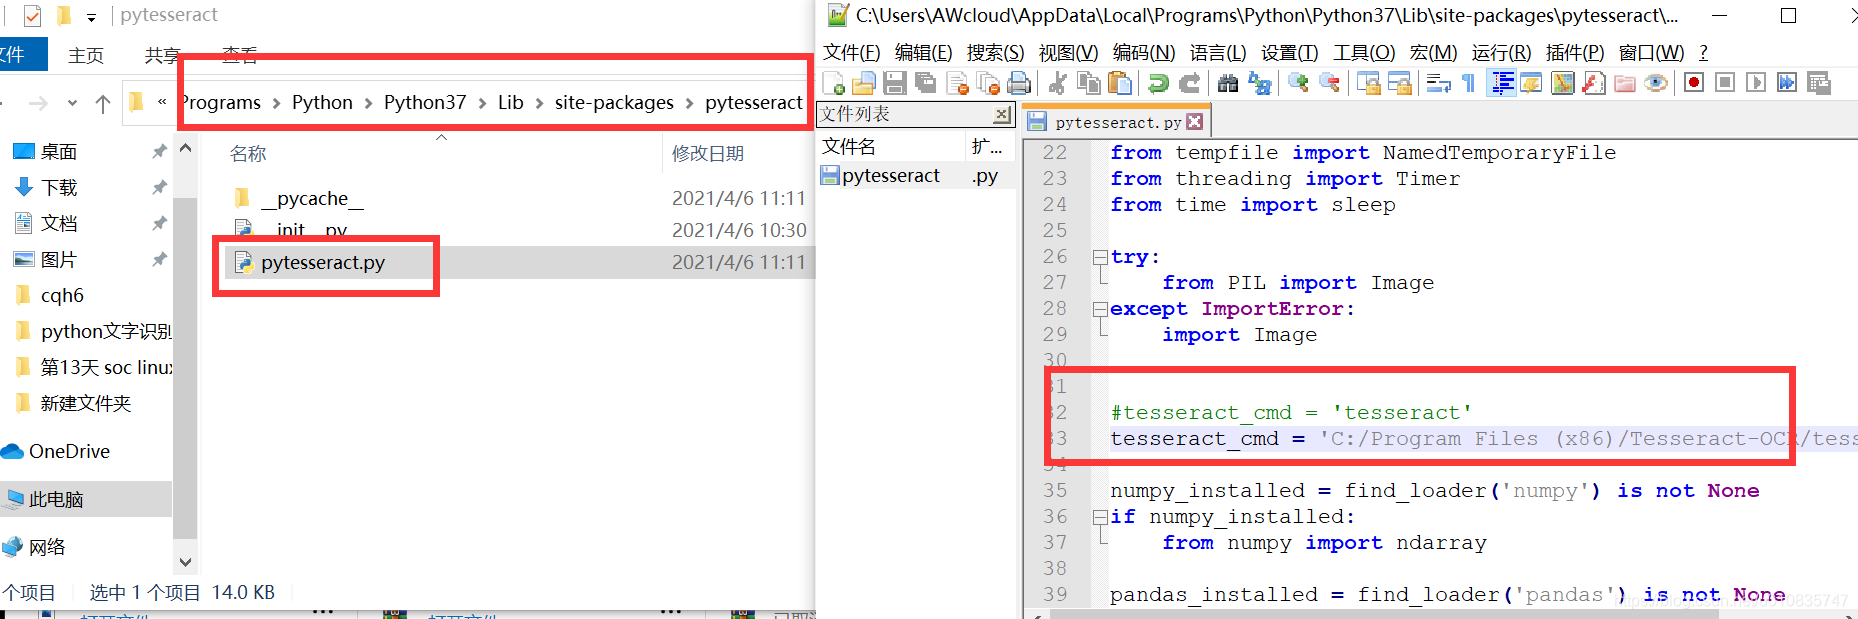Expand chevron after Python37 in address bar

pos(483,103)
